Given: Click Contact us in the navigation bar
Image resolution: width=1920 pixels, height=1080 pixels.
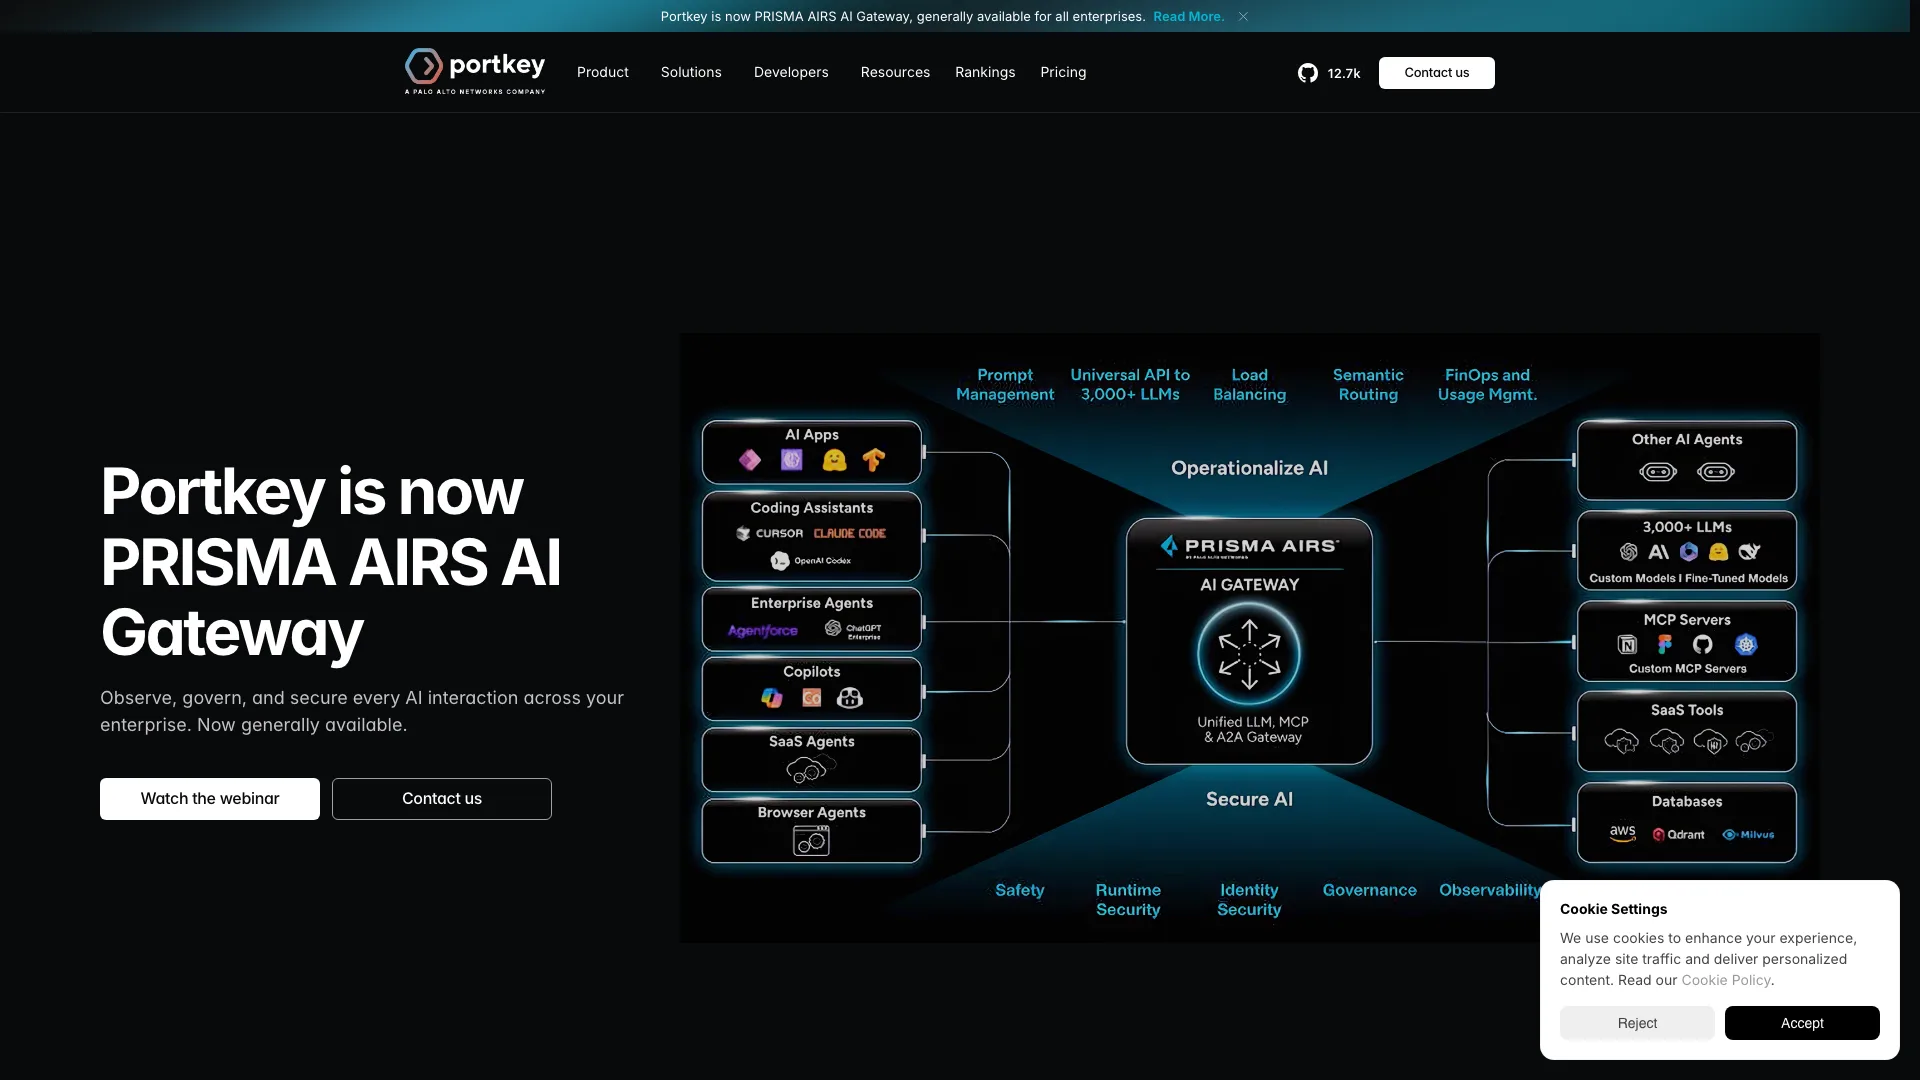Looking at the screenshot, I should click(x=1437, y=73).
